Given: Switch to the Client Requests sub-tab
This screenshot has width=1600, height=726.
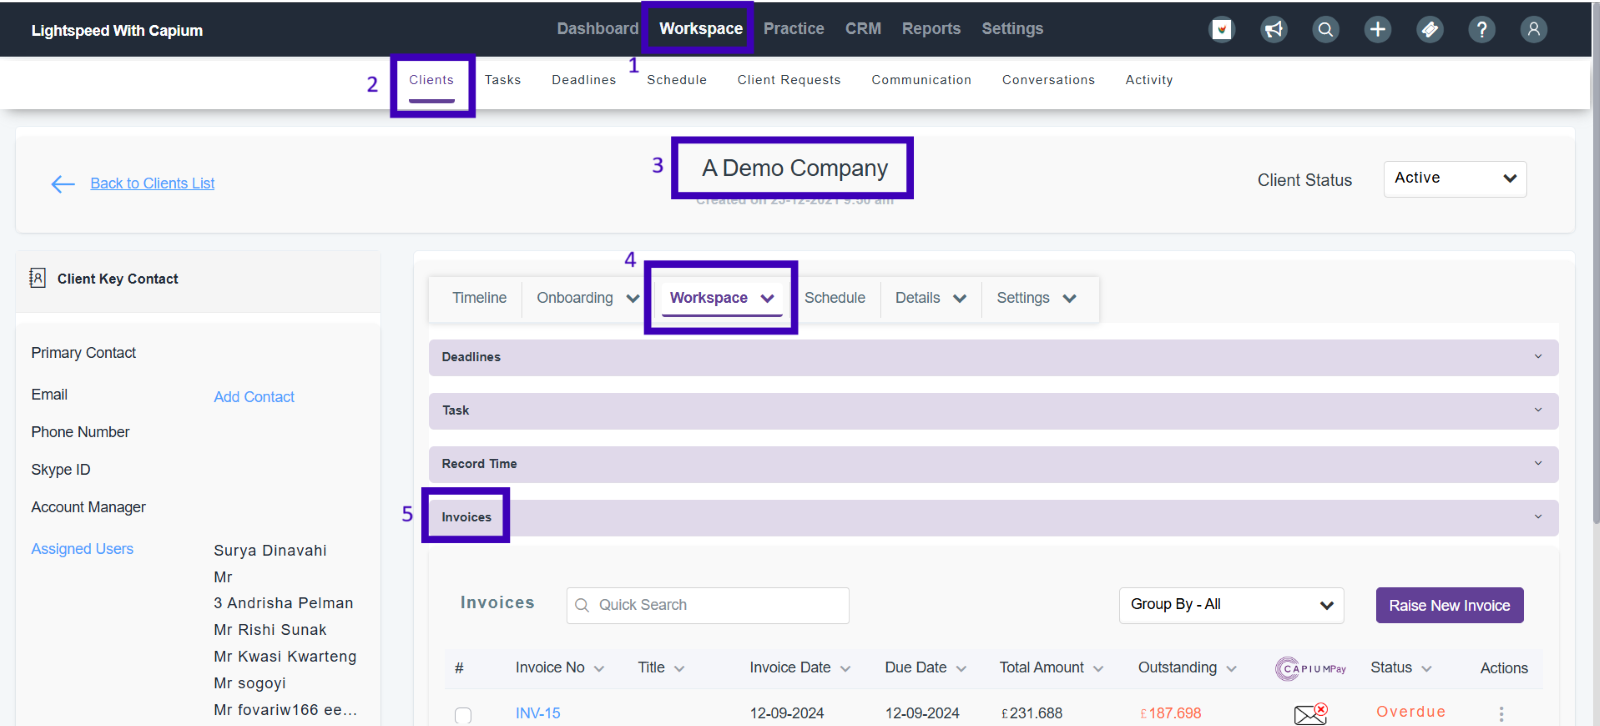Looking at the screenshot, I should coord(789,80).
